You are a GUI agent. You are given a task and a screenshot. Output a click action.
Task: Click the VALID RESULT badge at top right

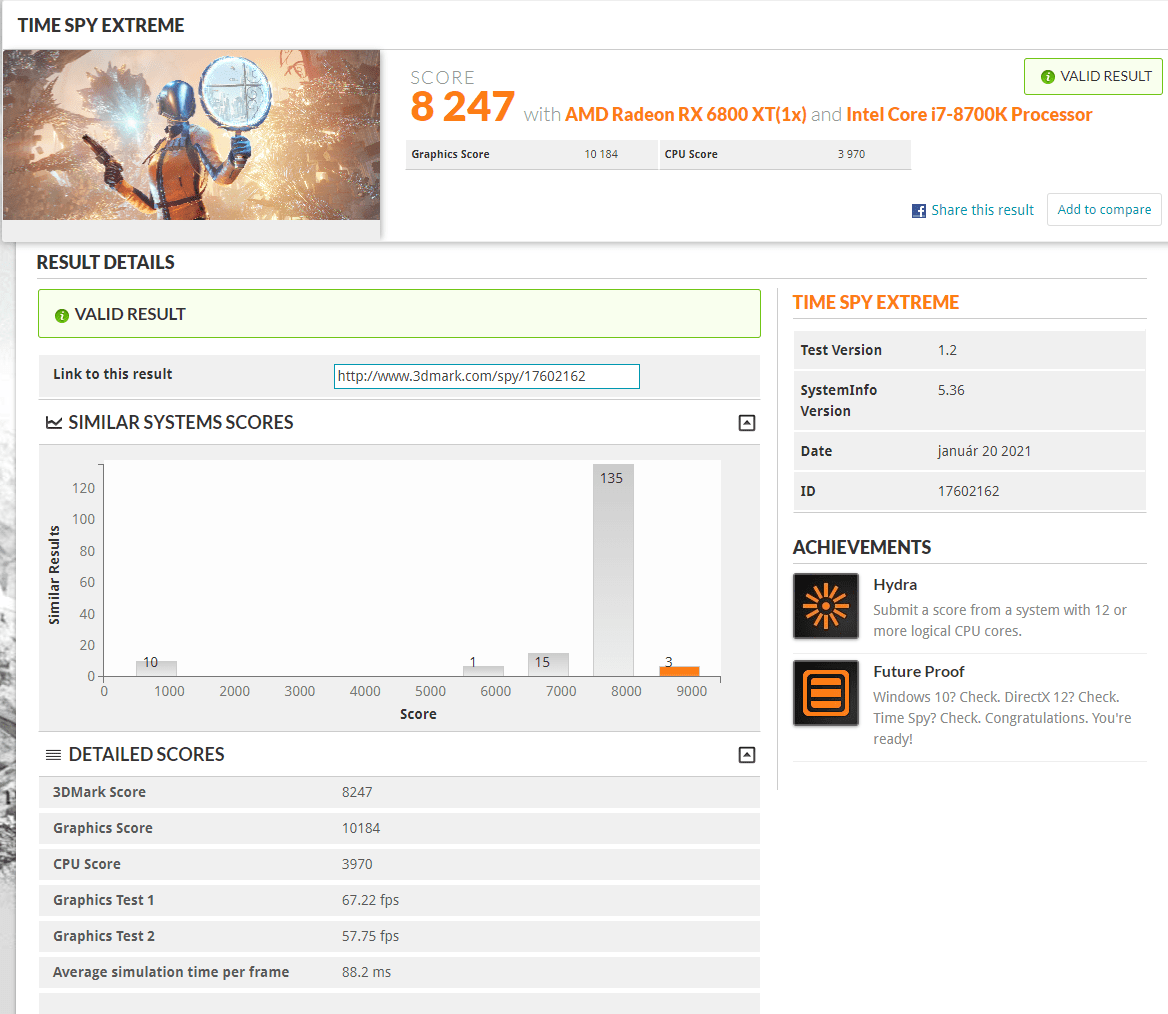pyautogui.click(x=1093, y=77)
